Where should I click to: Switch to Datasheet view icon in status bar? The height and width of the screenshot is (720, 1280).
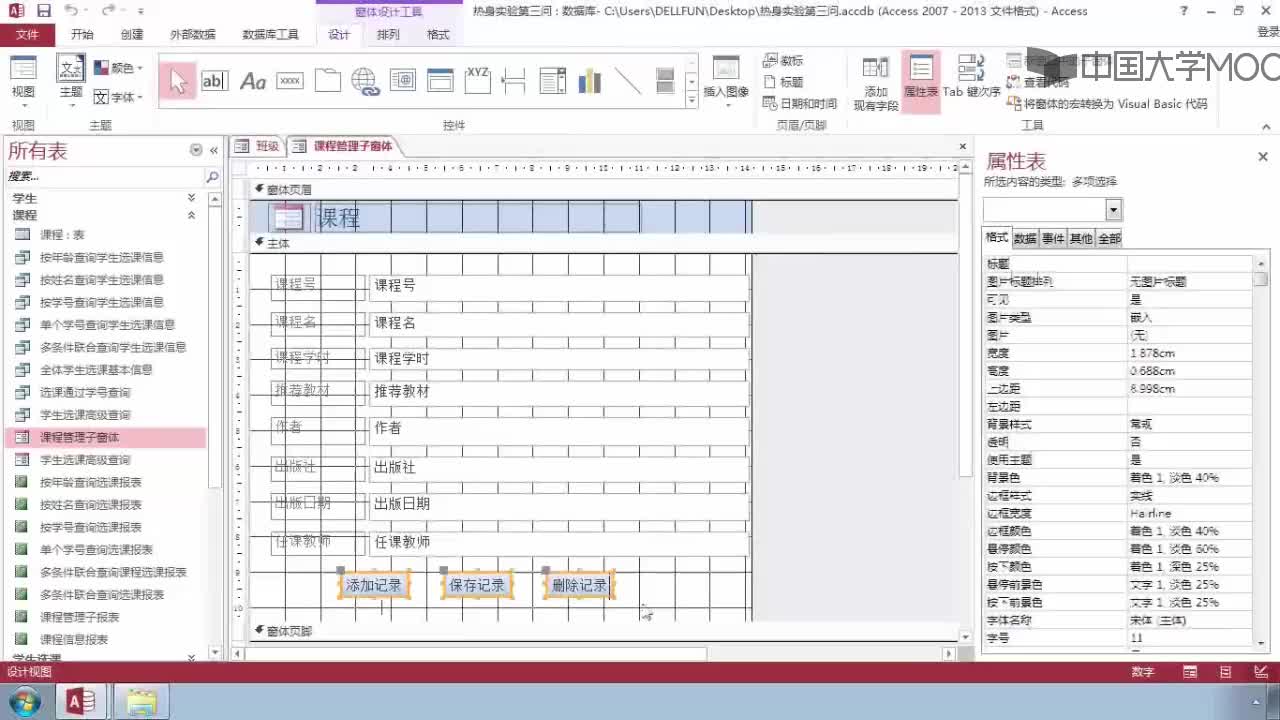[1192, 672]
